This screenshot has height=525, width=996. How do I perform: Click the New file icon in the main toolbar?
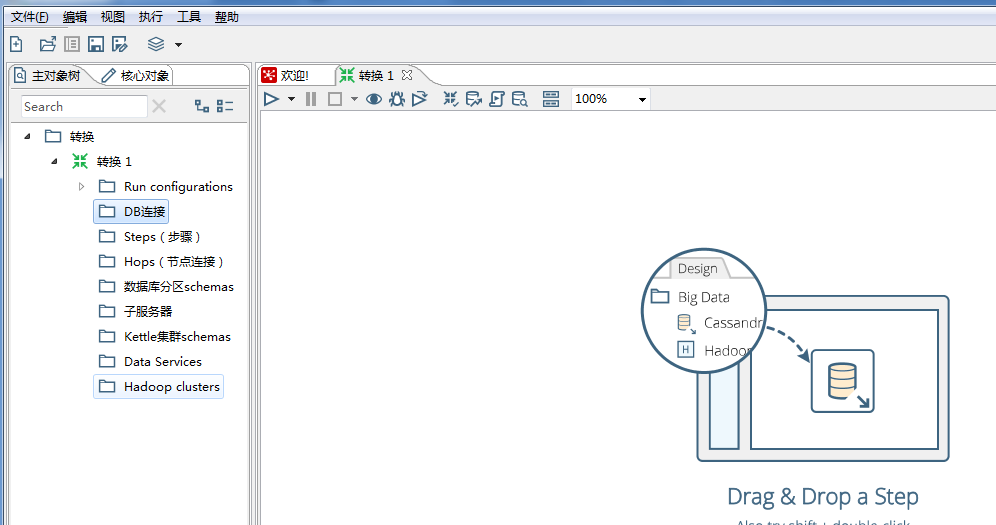coord(17,44)
